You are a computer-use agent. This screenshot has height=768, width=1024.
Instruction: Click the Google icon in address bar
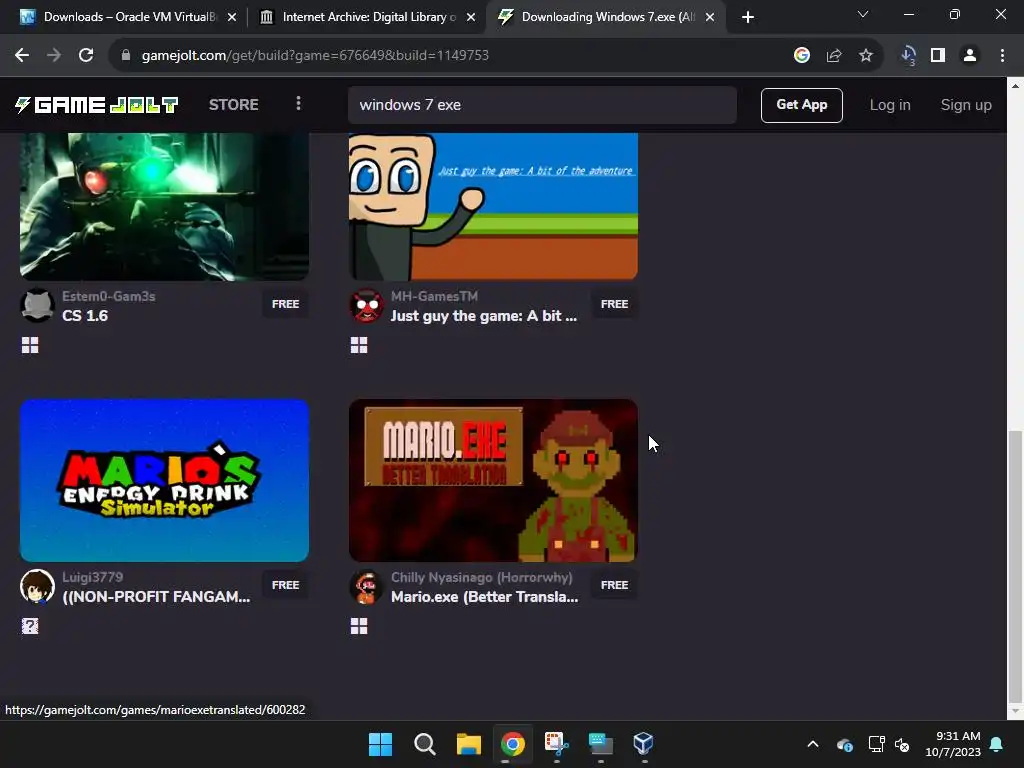pos(802,56)
